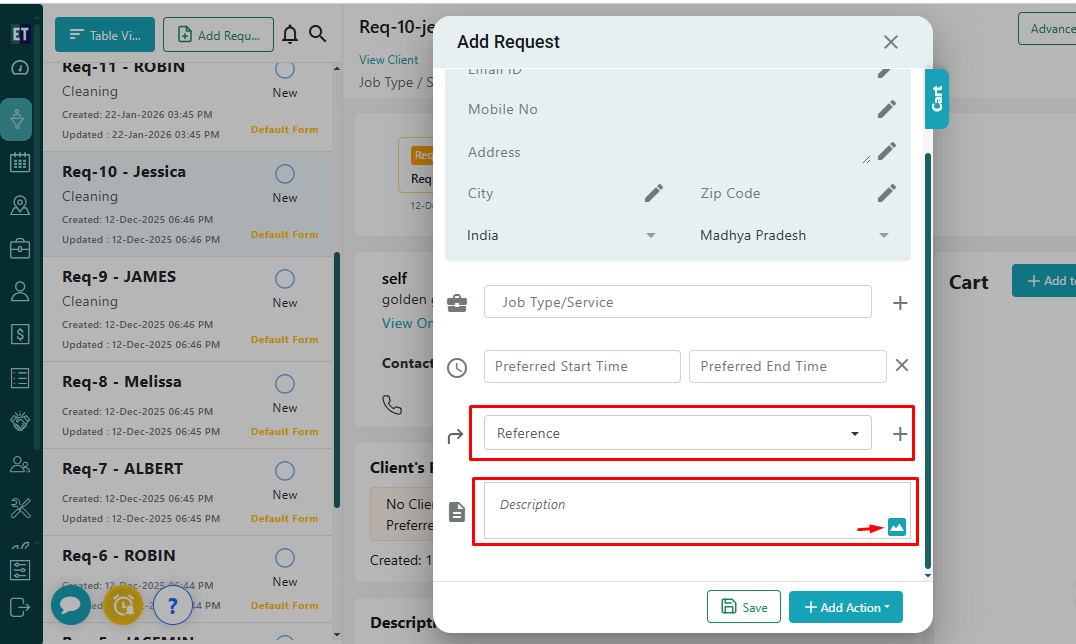Open the chat bubble support icon

click(71, 605)
